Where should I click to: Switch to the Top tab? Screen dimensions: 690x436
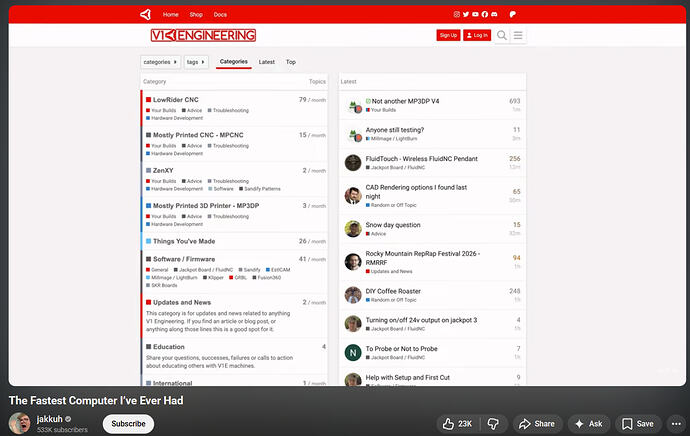click(x=291, y=62)
